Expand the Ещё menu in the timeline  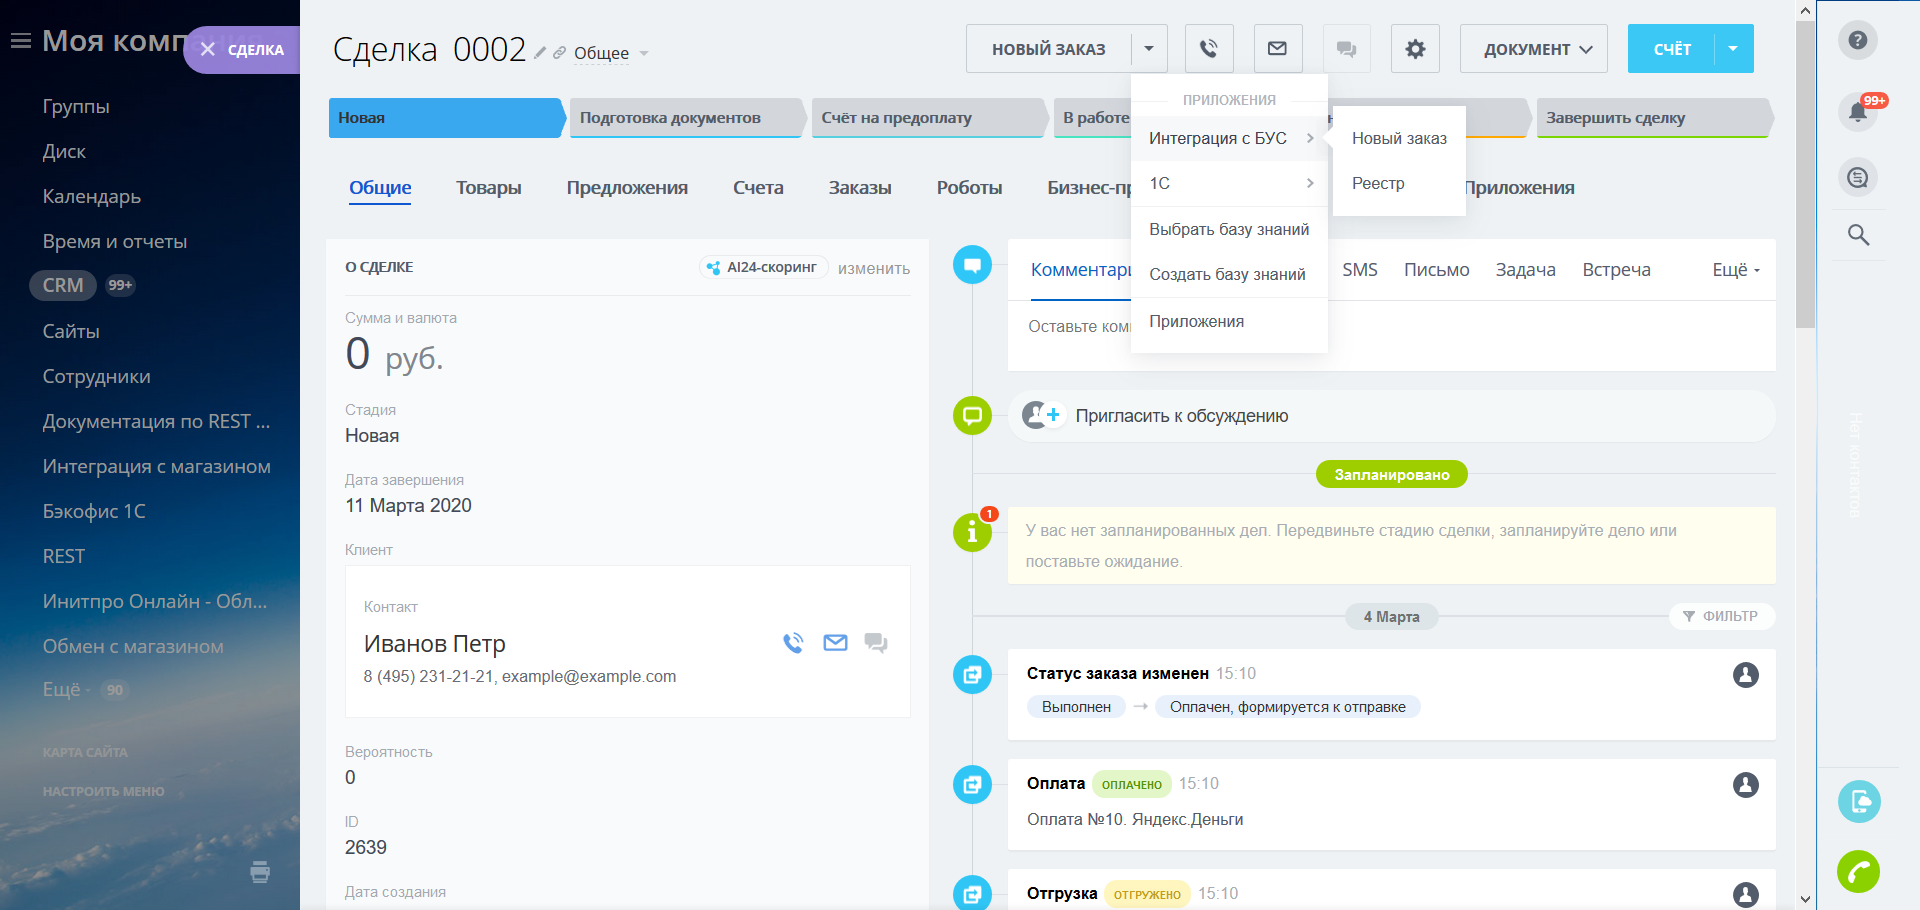(x=1735, y=270)
